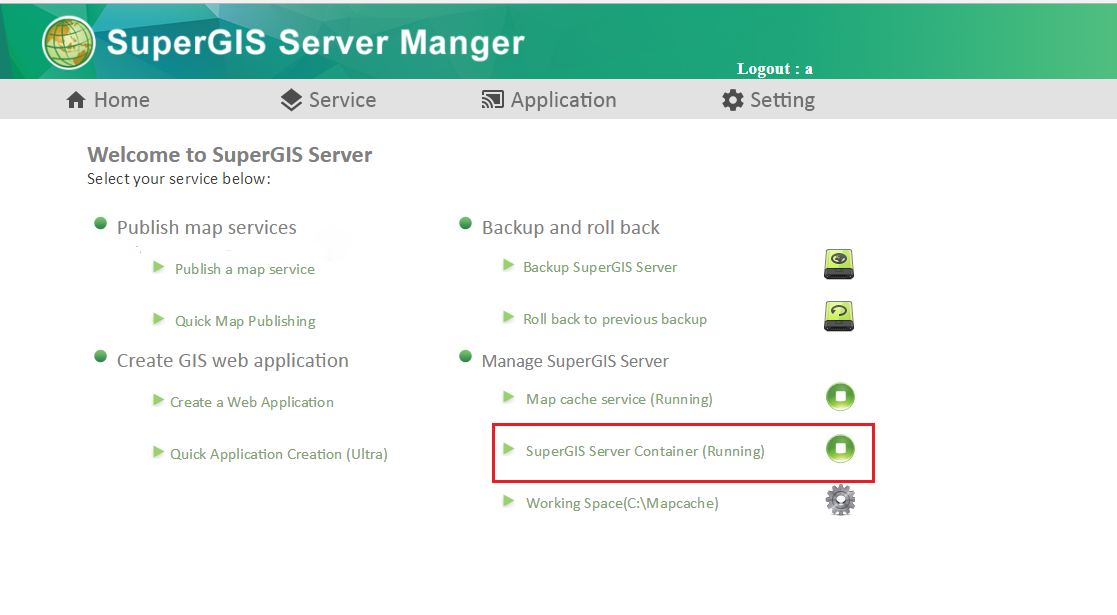Stop the SuperGIS Server Container
Image resolution: width=1117 pixels, height=615 pixels.
(841, 448)
